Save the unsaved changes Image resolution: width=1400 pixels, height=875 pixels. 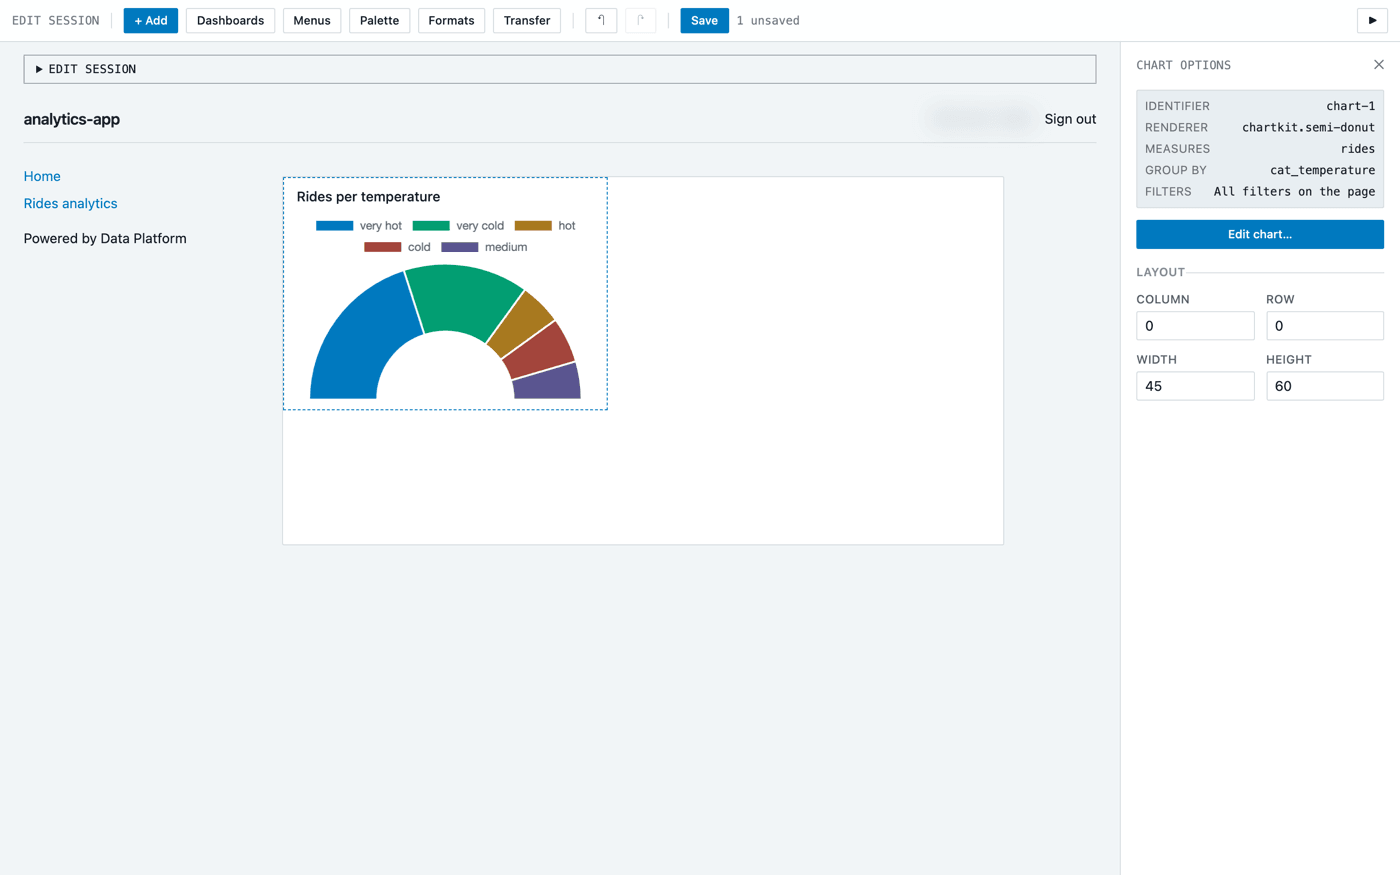coord(704,20)
